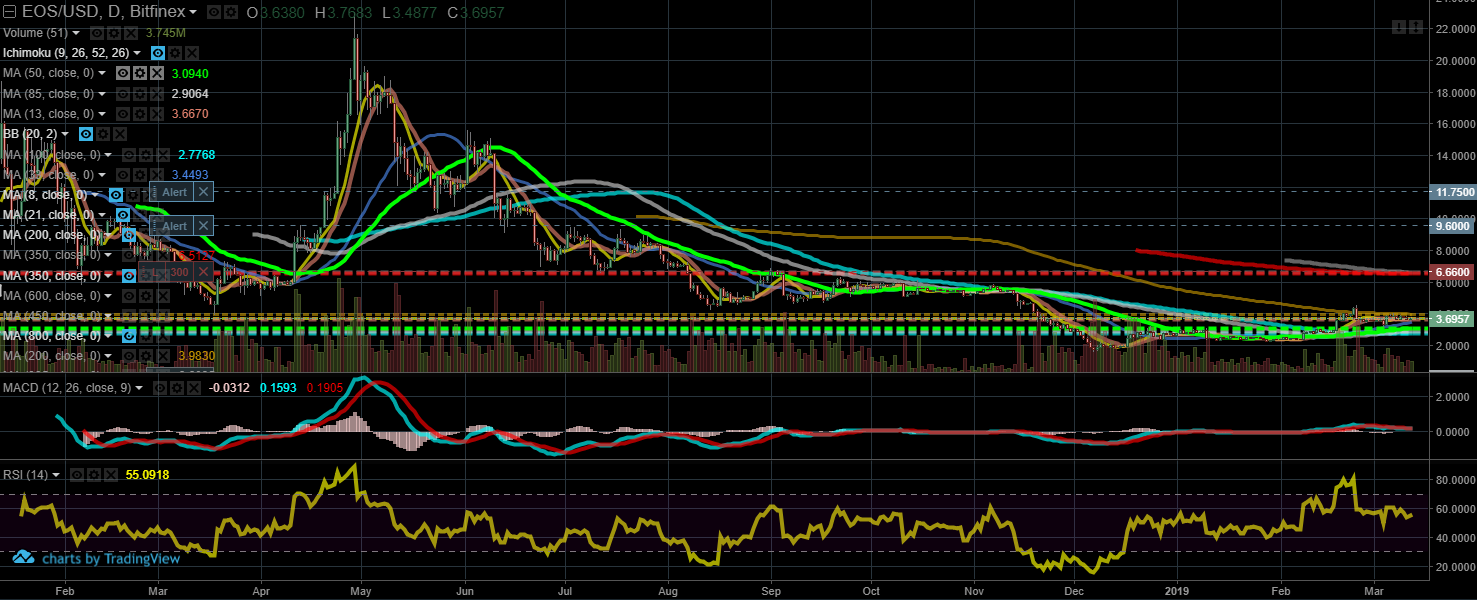1477x600 pixels.
Task: Hide the Volume (51) indicator via eye
Action: point(97,33)
